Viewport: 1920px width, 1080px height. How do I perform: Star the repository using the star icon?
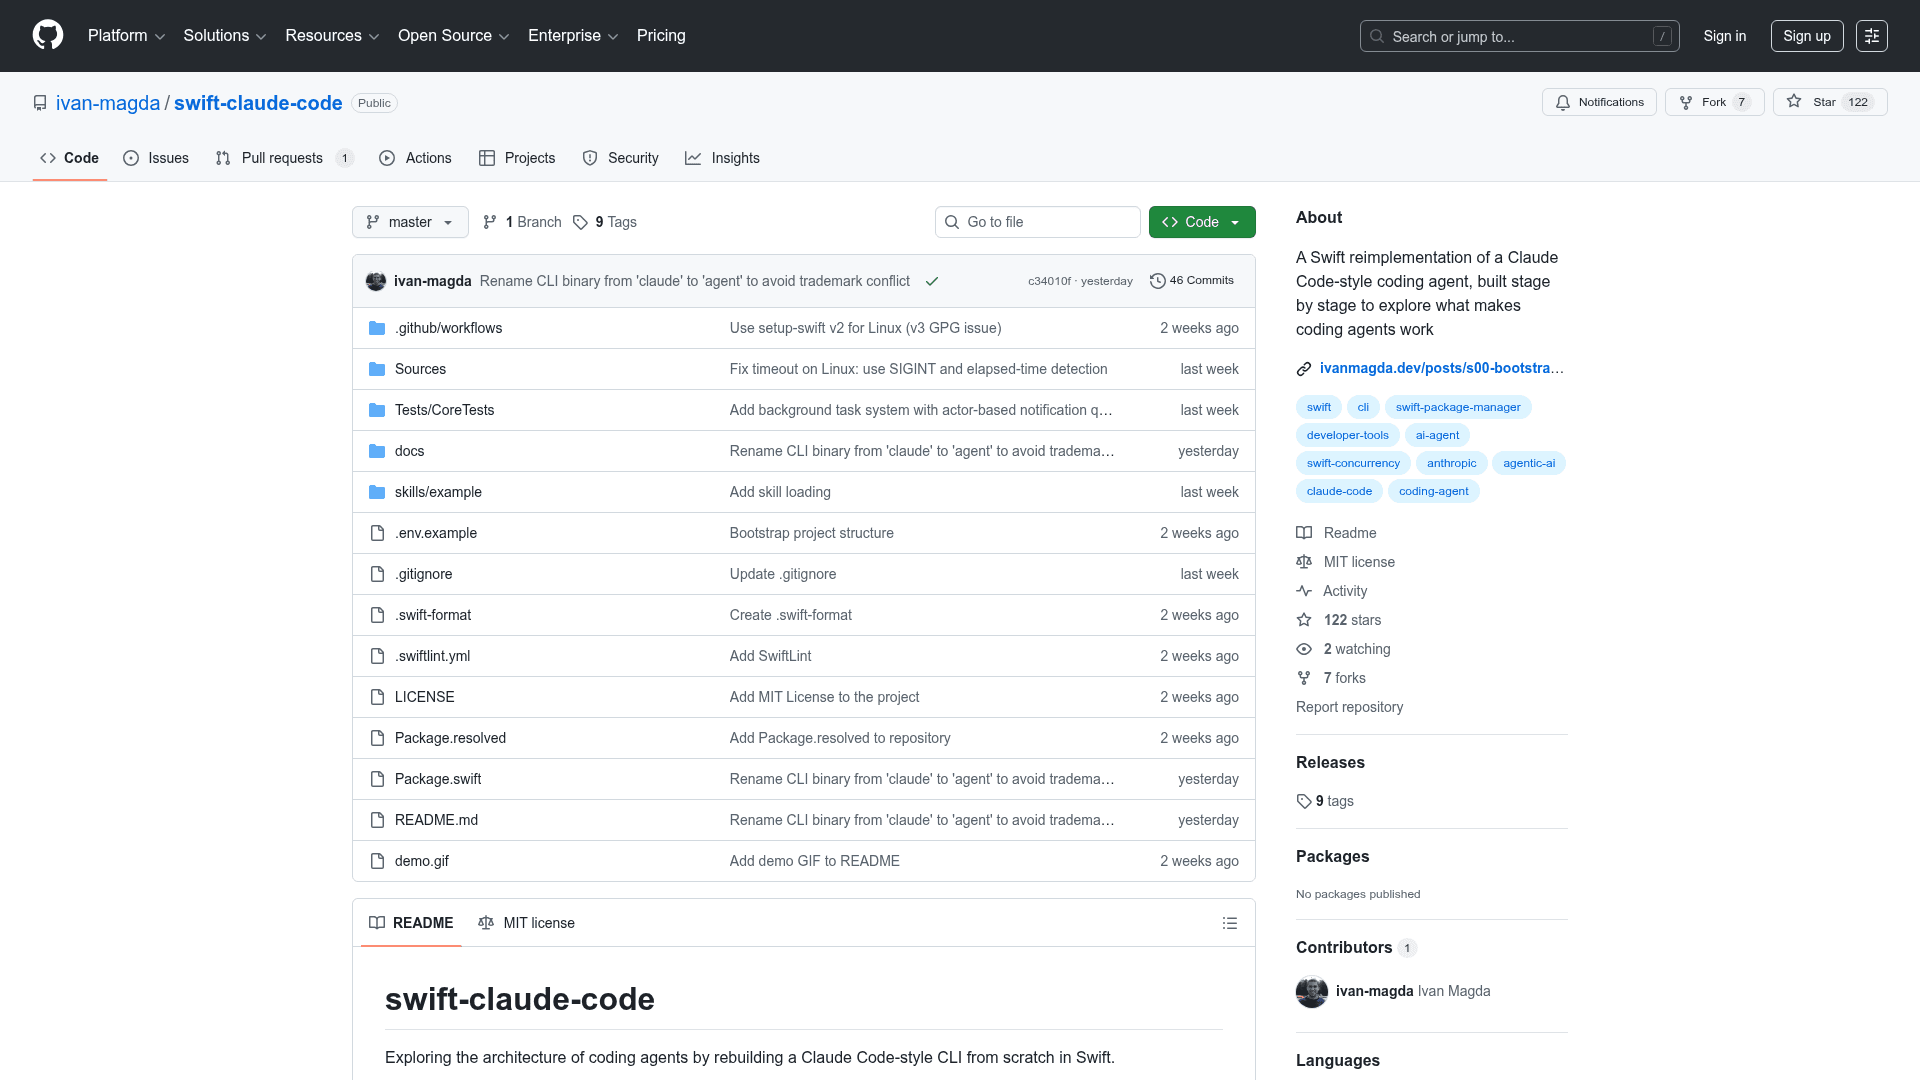coord(1793,101)
